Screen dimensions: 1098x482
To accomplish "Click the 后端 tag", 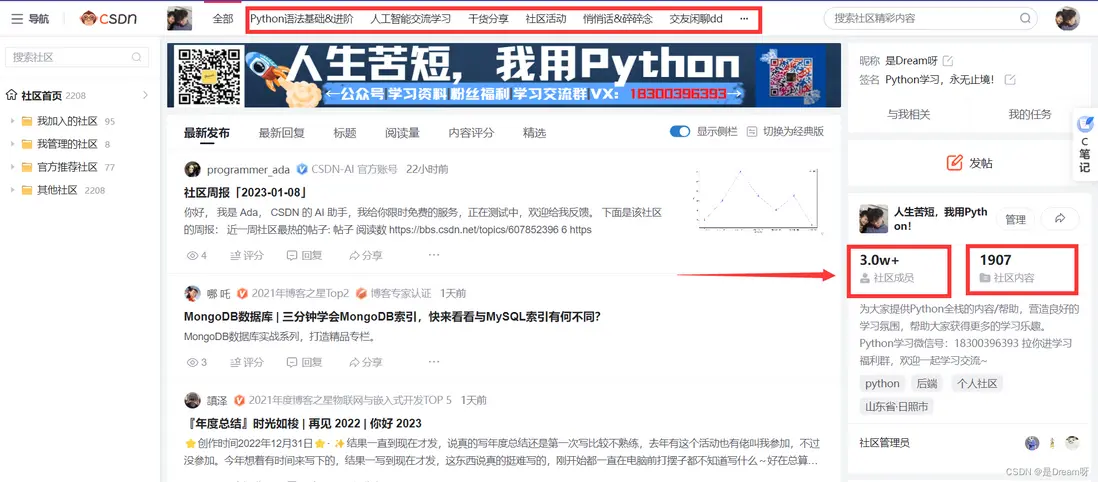I will click(x=927, y=383).
